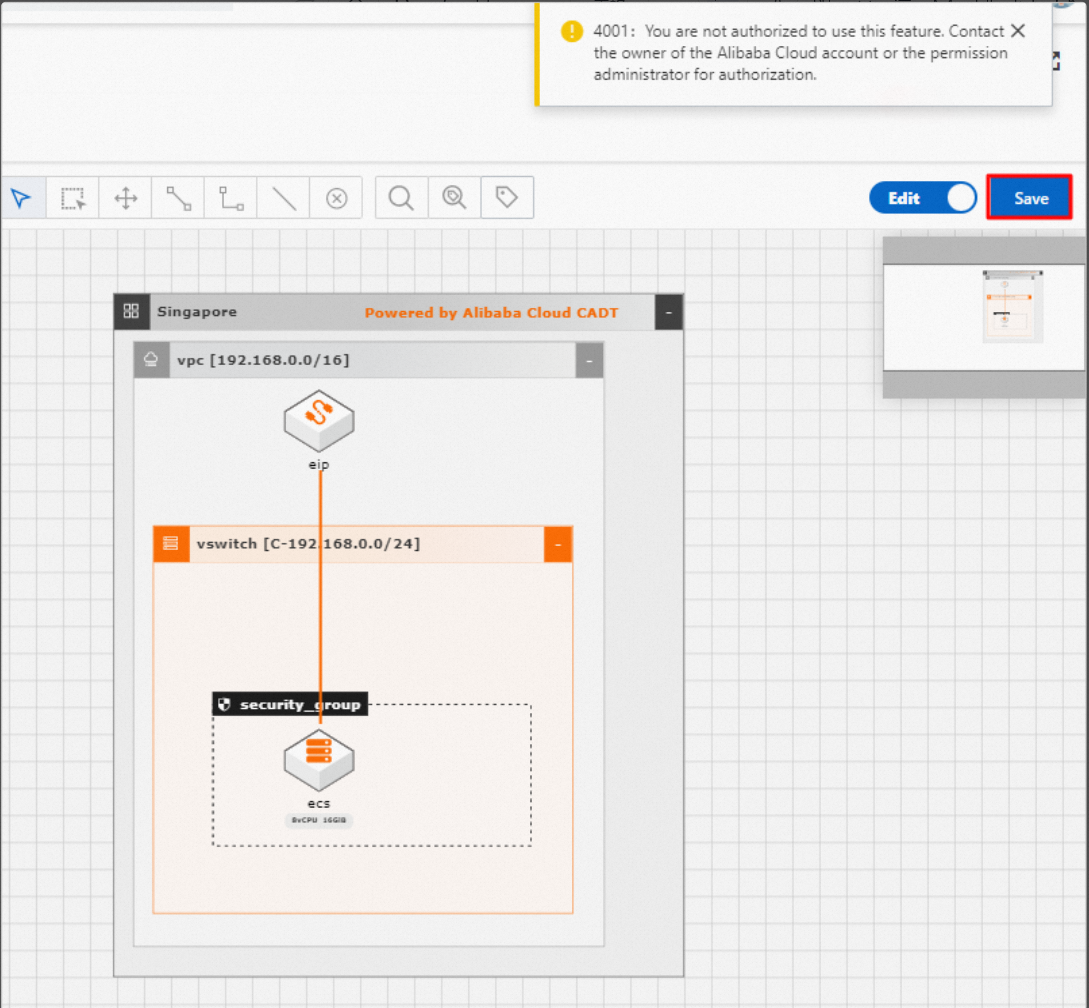Image resolution: width=1089 pixels, height=1008 pixels.
Task: Collapse the vpc container
Action: (589, 361)
